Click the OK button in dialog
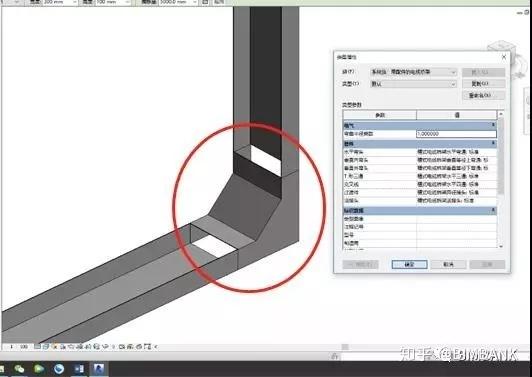Screen dimensions: 532x377 tap(410, 264)
